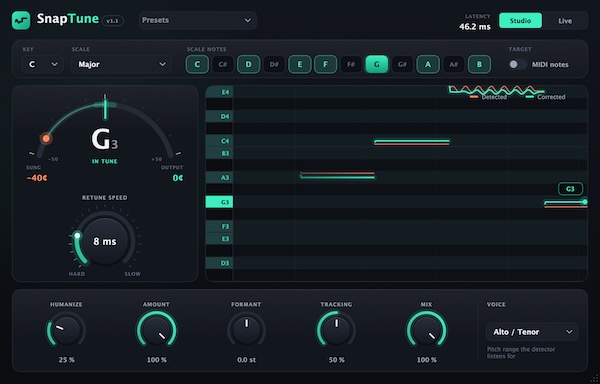Image resolution: width=600 pixels, height=384 pixels.
Task: Click the SnapTune logo icon
Action: (21, 20)
